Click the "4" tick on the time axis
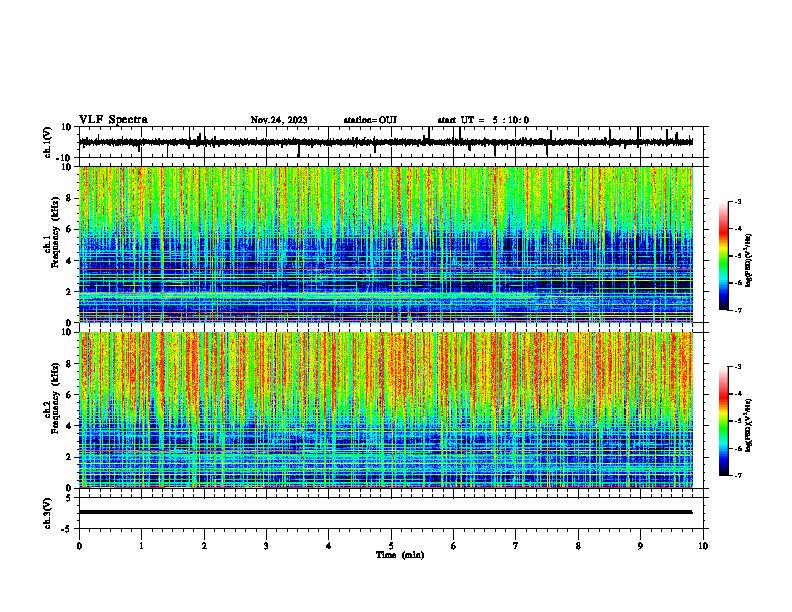Screen dimensions: 792x612 pyautogui.click(x=329, y=546)
